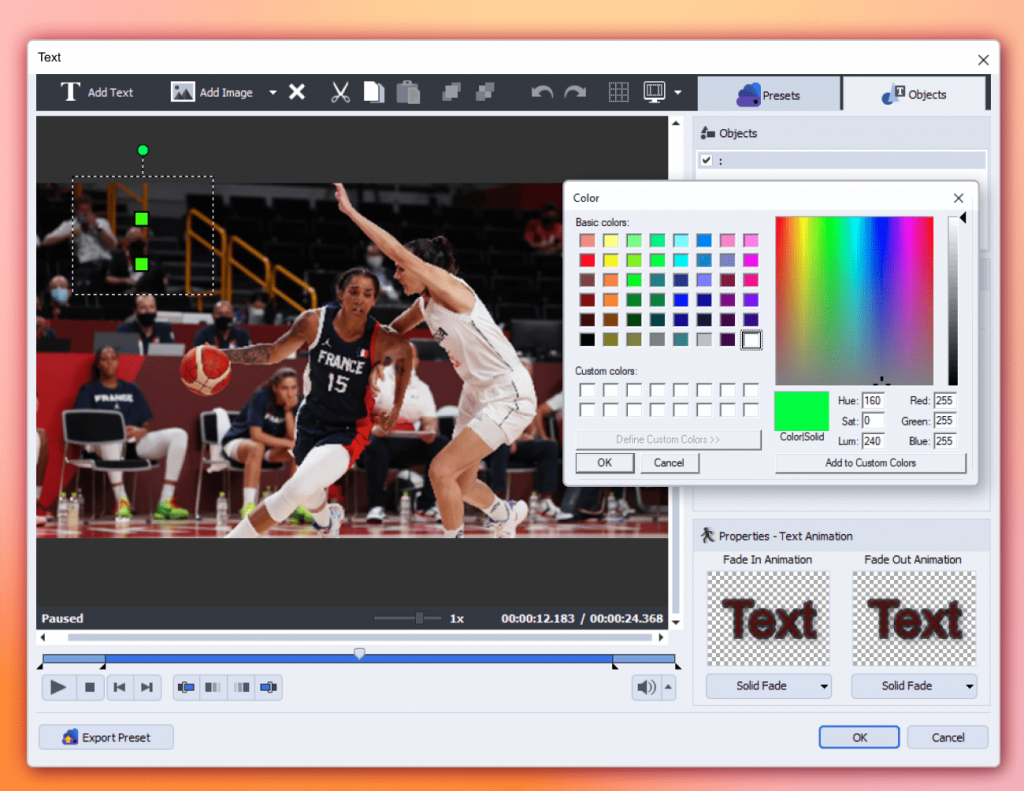Click the speaker volume icon
Image resolution: width=1024 pixels, height=791 pixels.
(647, 687)
